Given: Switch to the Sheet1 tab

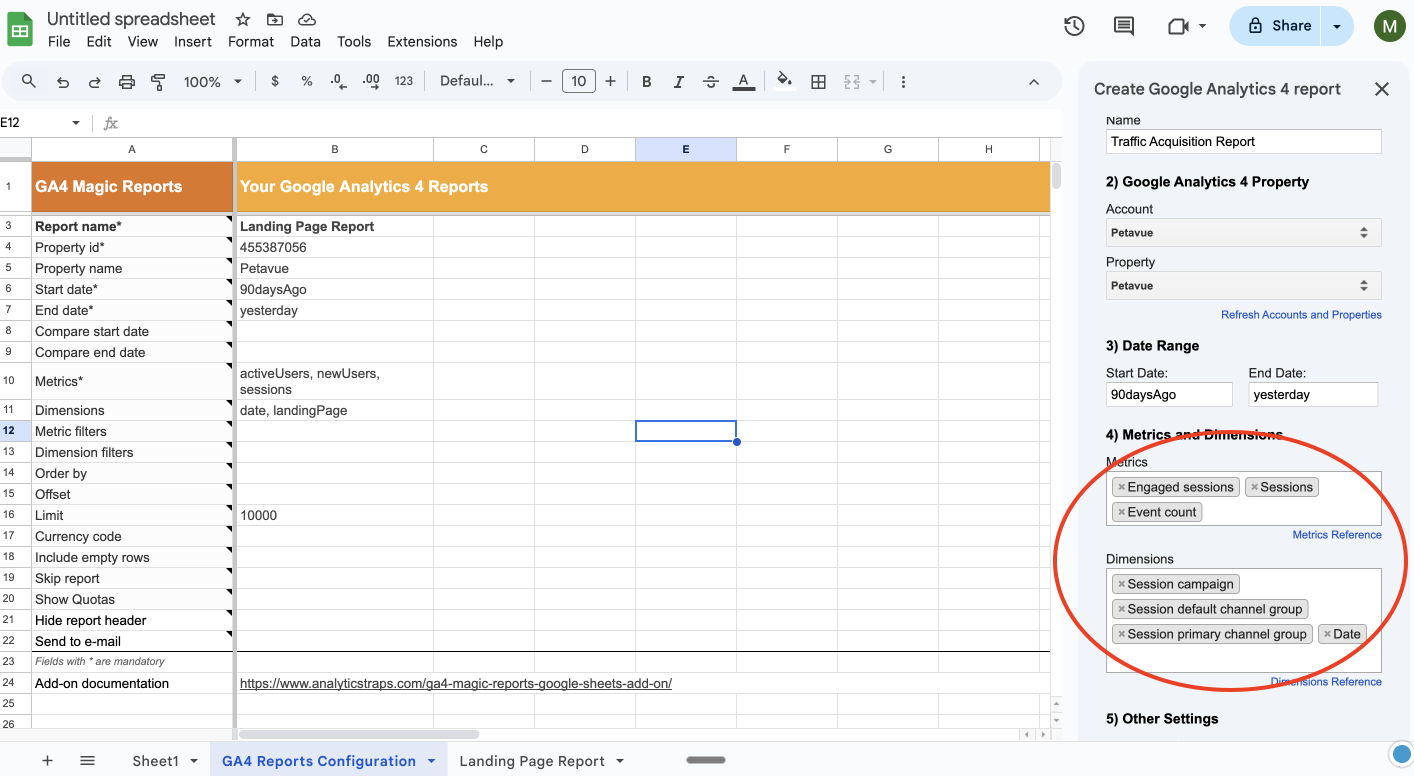Looking at the screenshot, I should click(x=155, y=761).
